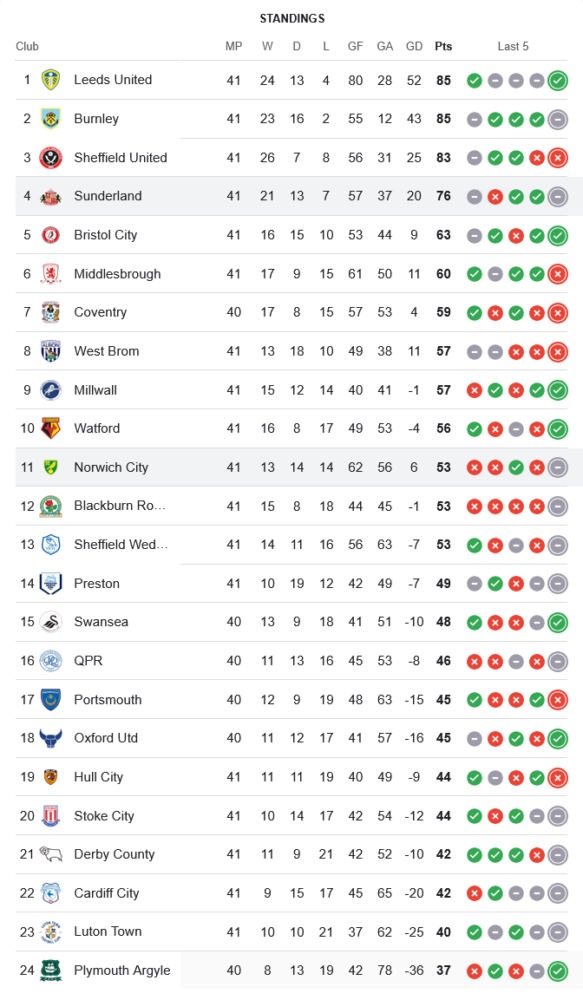Open the Blackburn Ro... team name
This screenshot has height=1000, width=583.
[x=120, y=506]
